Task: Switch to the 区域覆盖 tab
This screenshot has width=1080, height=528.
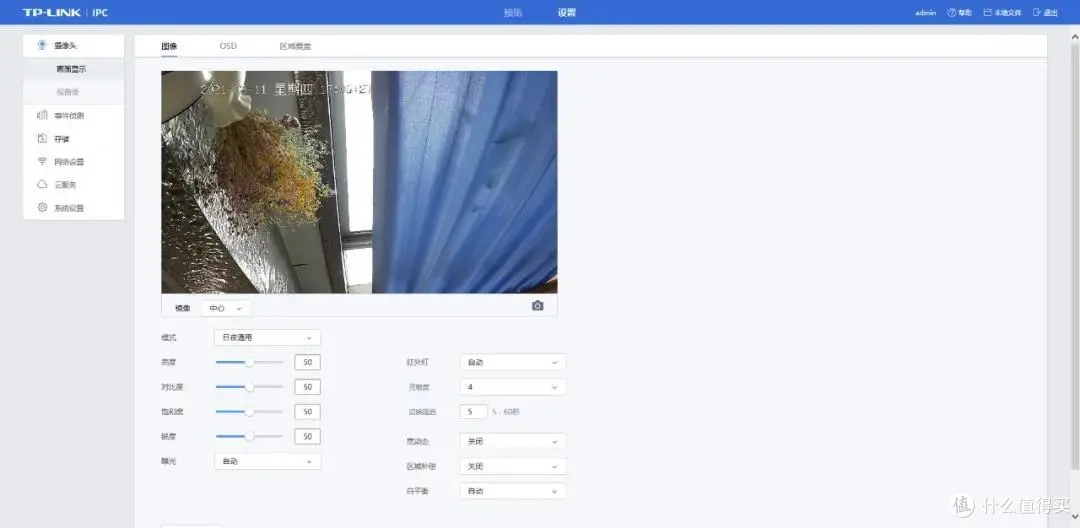Action: click(295, 46)
